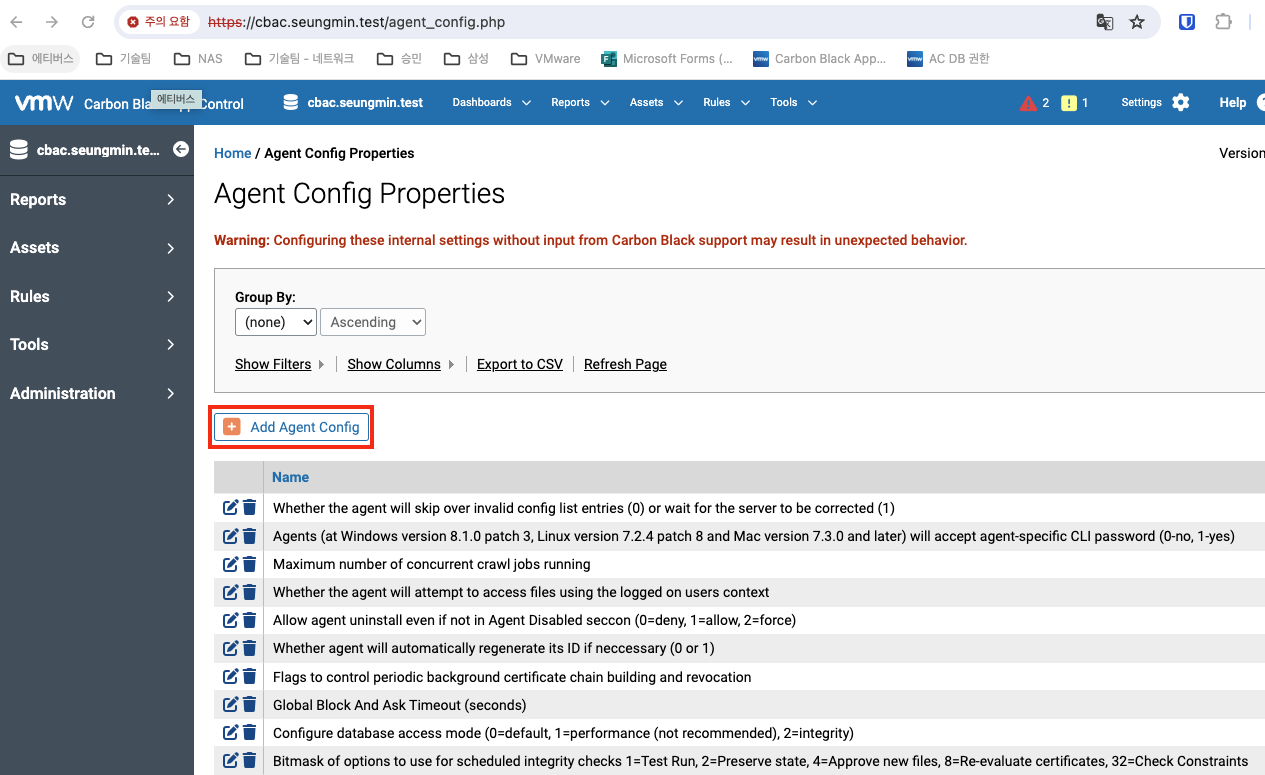Delete the Global Block And Ask Timeout row
Viewport: 1265px width, 775px height.
click(250, 705)
